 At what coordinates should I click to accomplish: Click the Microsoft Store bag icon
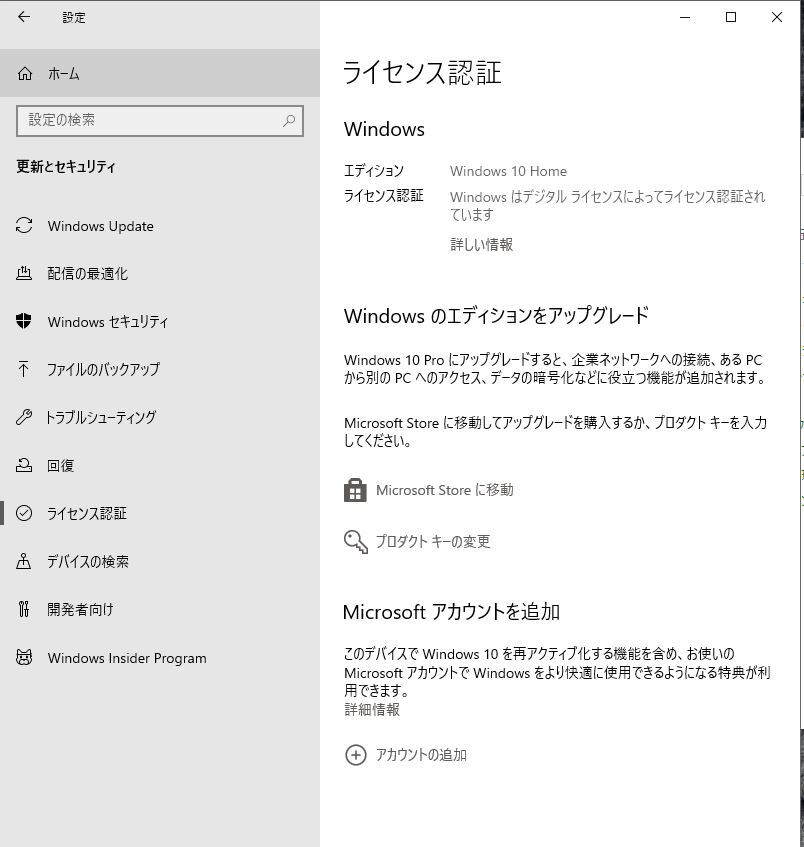pyautogui.click(x=355, y=490)
